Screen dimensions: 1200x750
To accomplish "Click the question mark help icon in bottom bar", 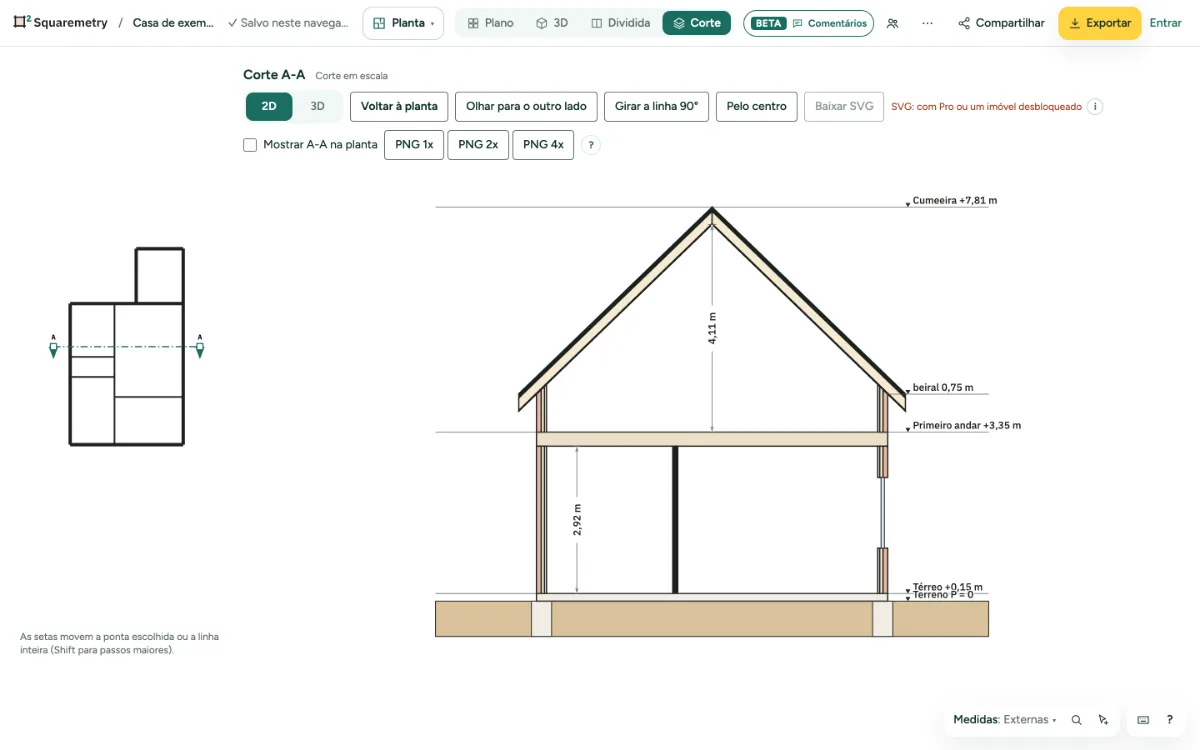I will coord(1170,720).
